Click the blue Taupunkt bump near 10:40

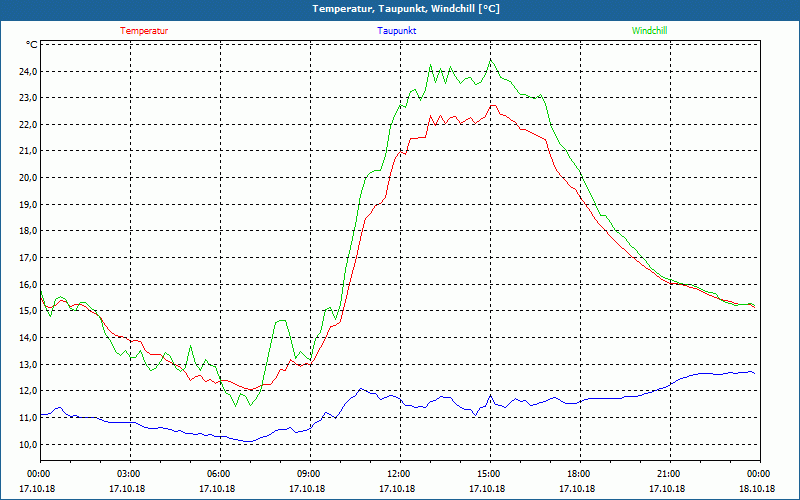(361, 389)
